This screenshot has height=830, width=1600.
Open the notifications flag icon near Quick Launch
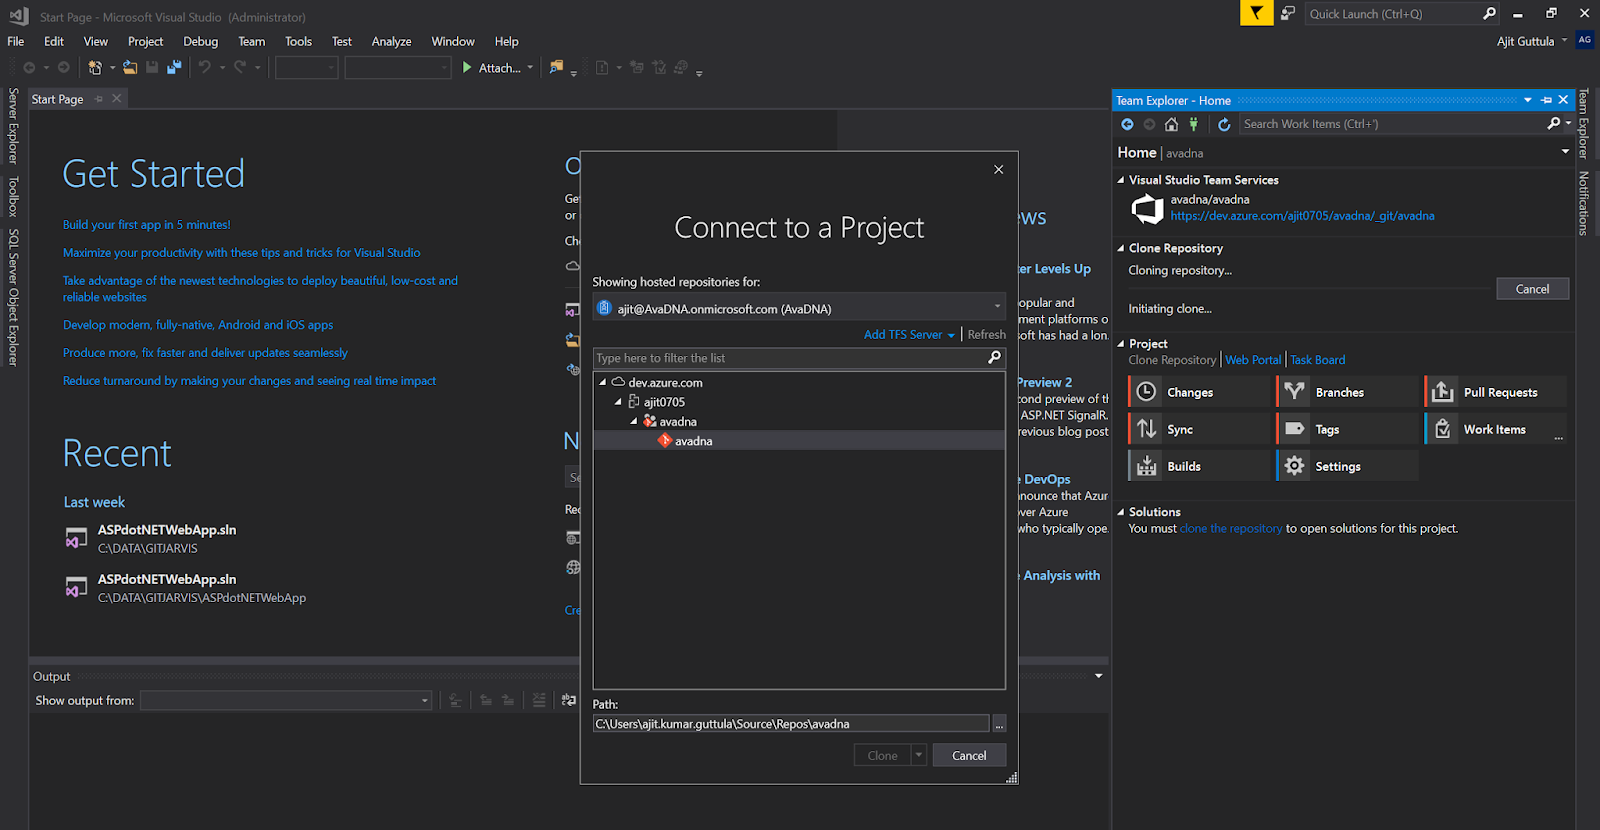click(1288, 13)
